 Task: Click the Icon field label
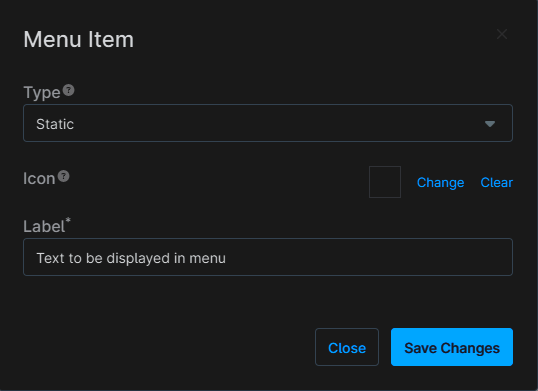coord(39,178)
